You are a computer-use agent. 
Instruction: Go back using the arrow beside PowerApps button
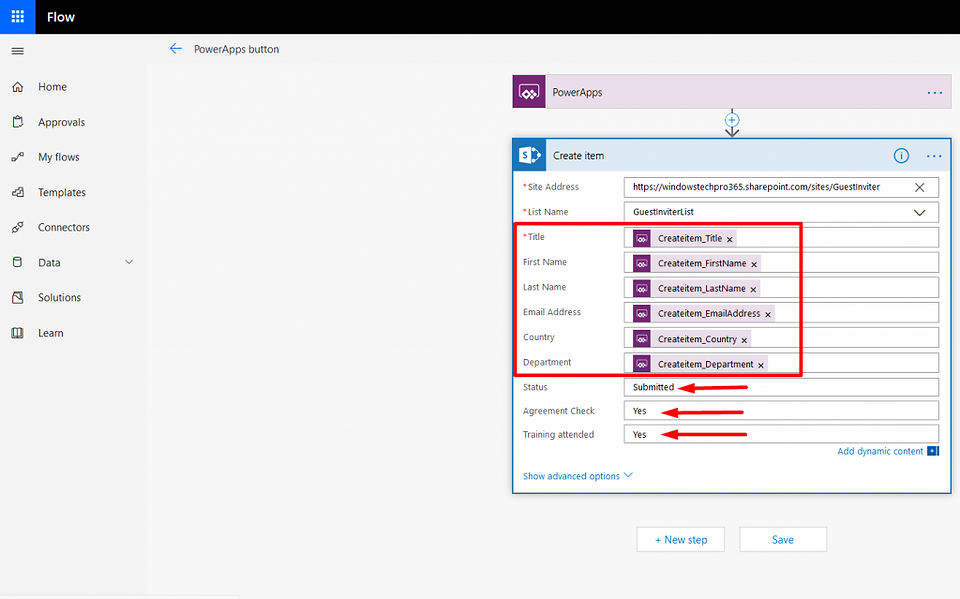point(176,48)
